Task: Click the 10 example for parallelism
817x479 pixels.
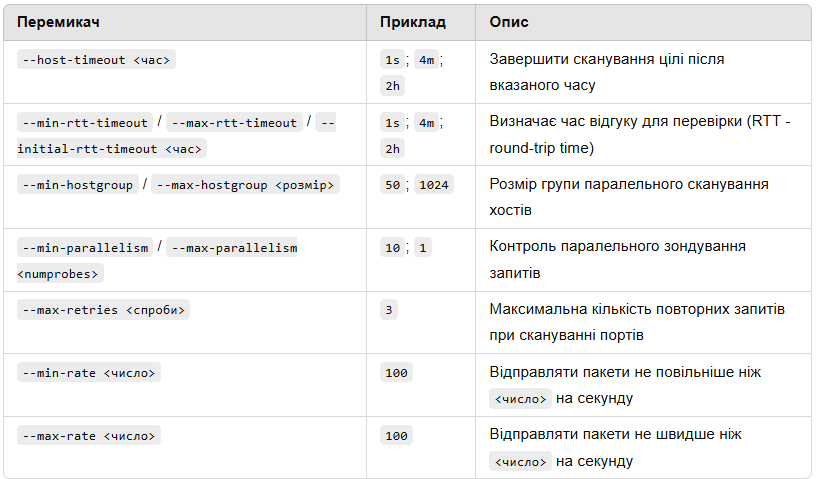Action: point(392,248)
